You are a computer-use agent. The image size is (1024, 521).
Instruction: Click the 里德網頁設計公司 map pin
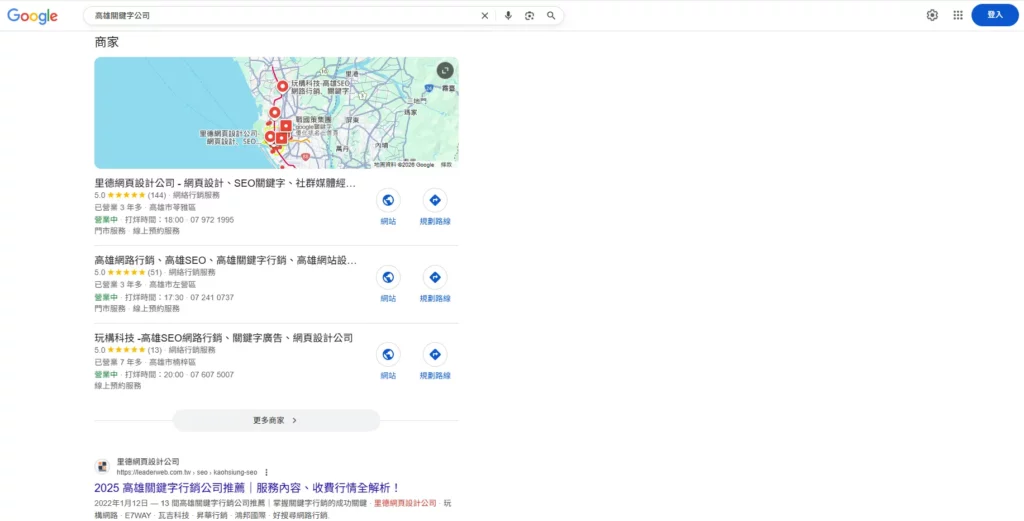click(x=270, y=137)
